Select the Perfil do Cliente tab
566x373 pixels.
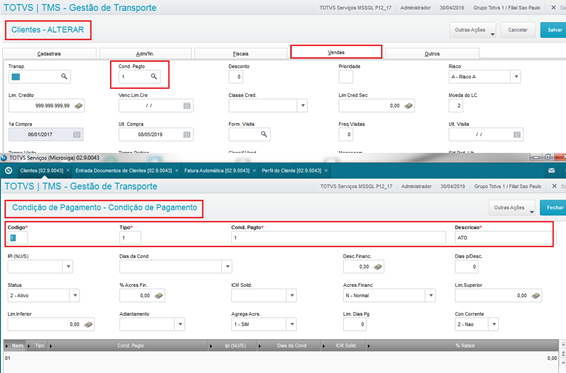[291, 170]
